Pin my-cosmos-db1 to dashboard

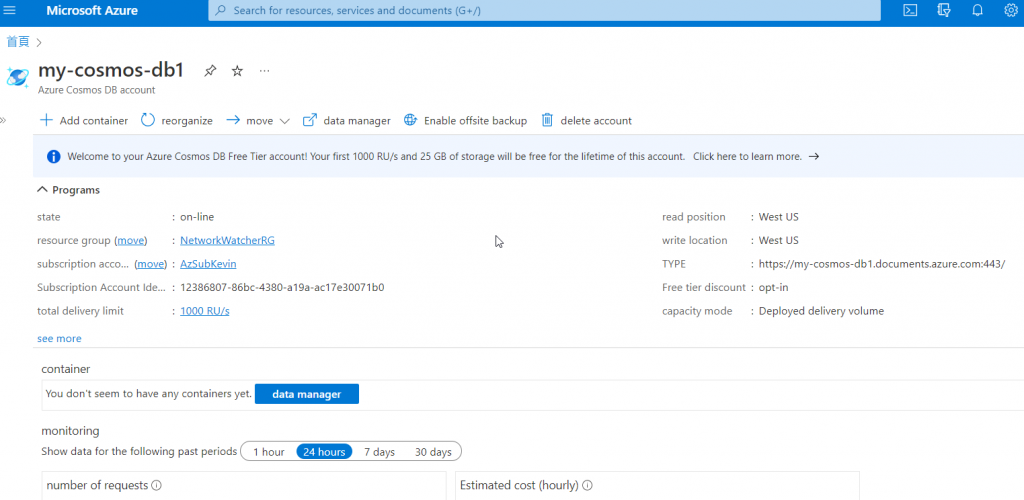click(210, 71)
